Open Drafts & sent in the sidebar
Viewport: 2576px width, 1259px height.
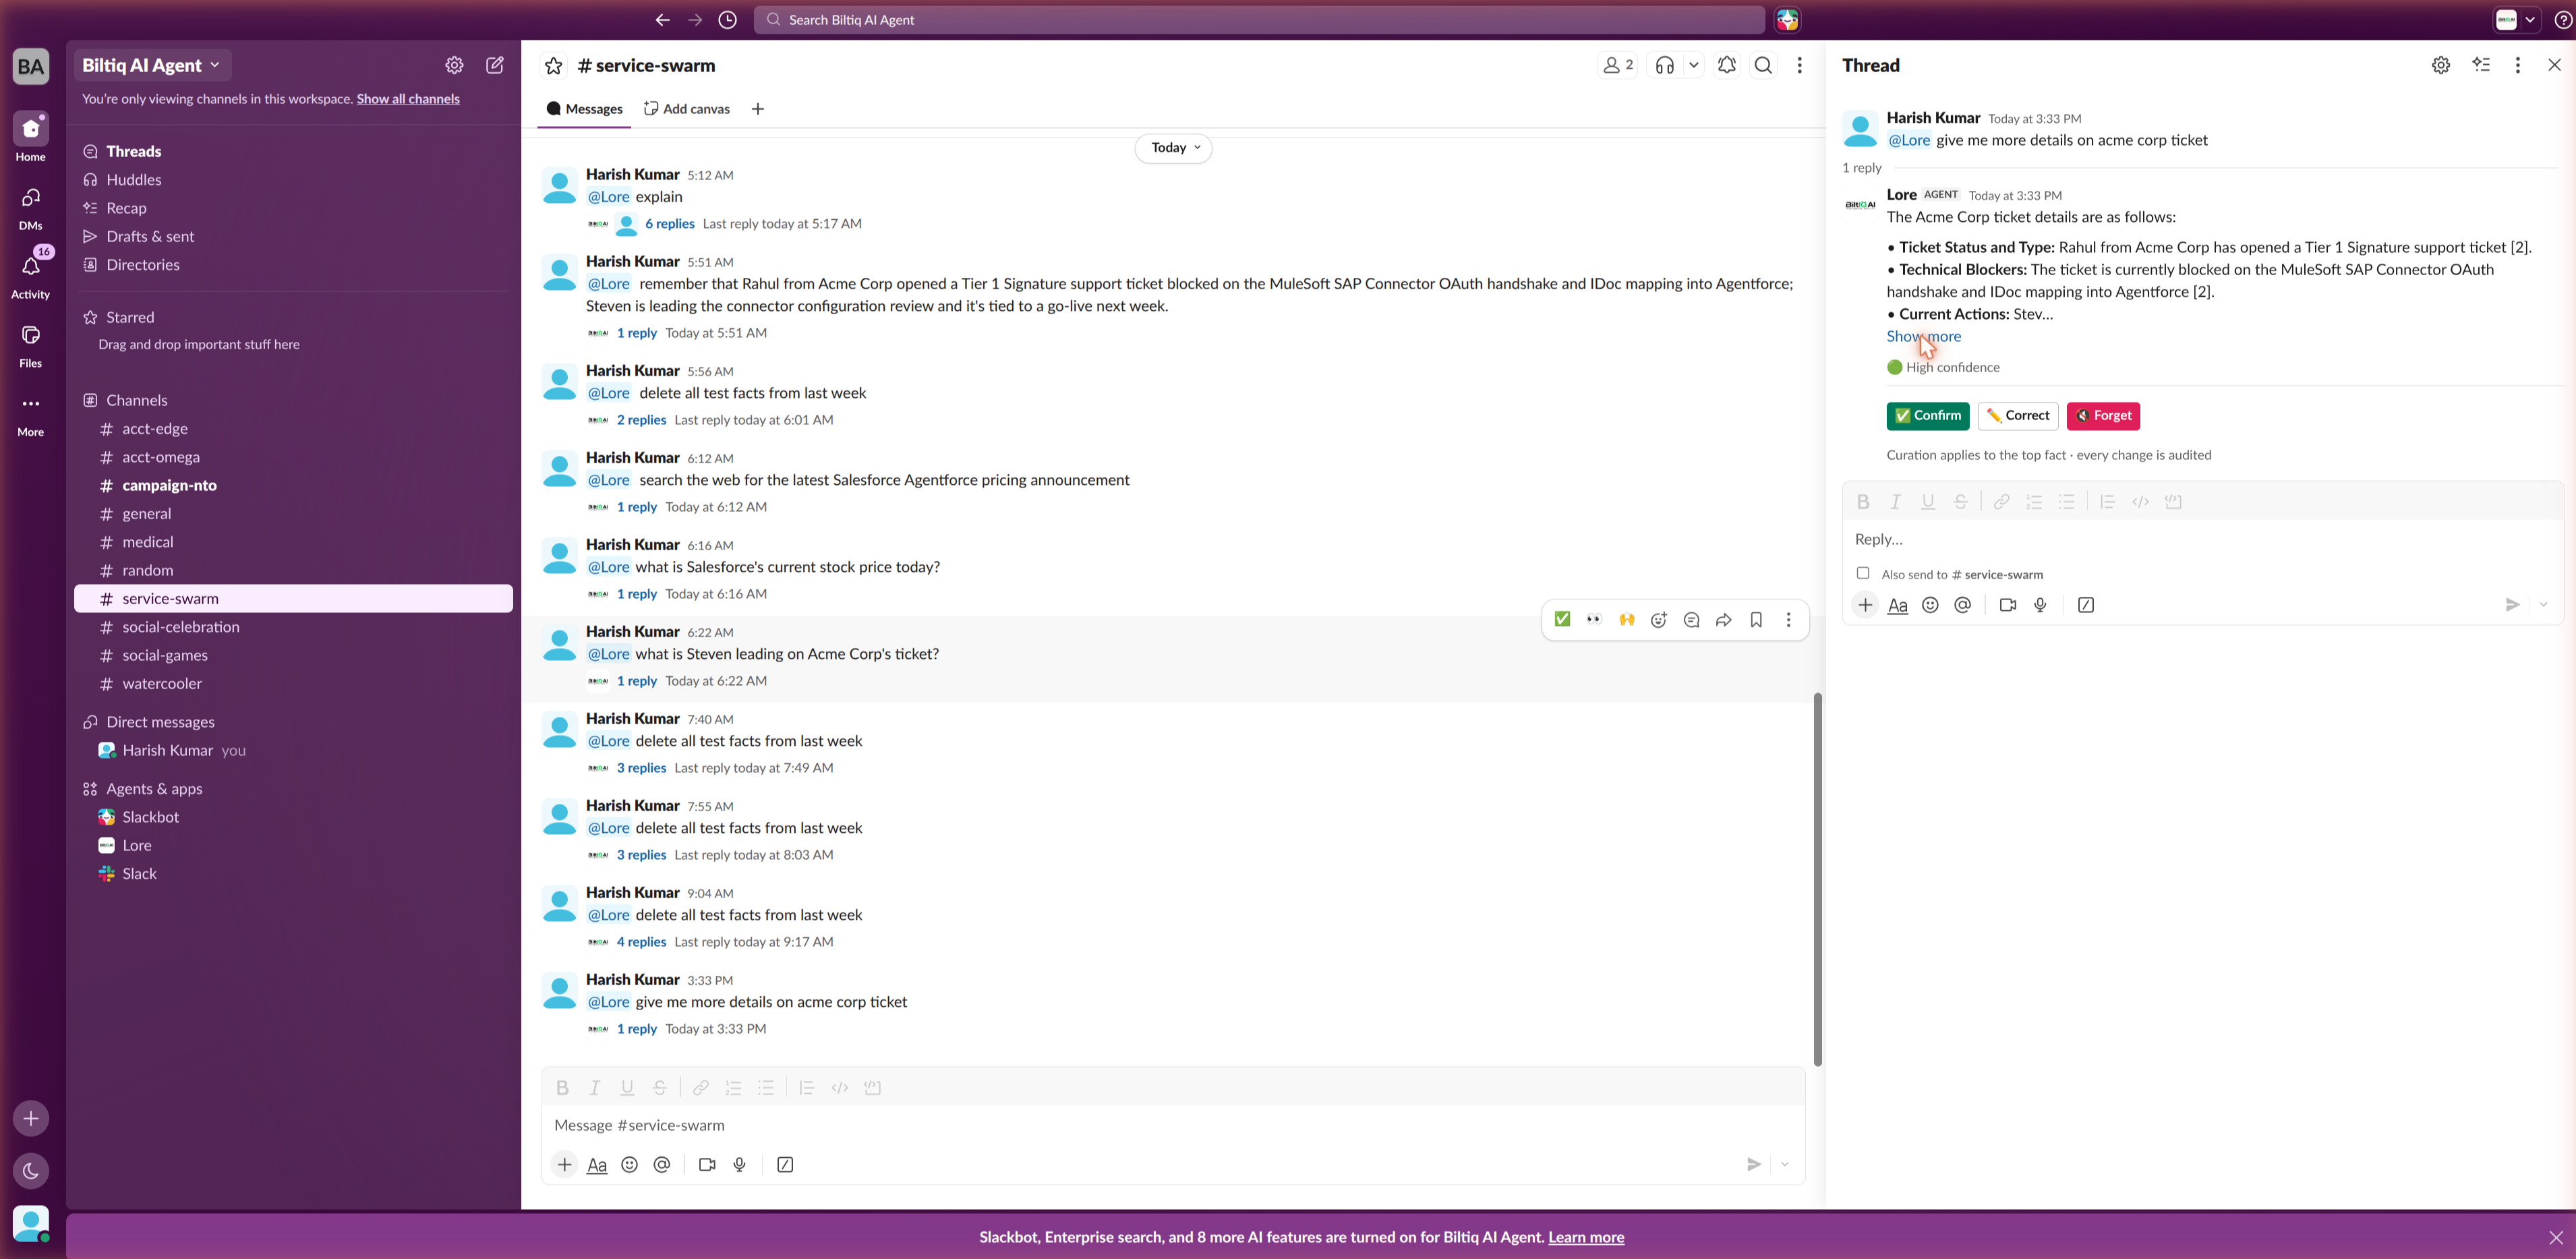(x=150, y=236)
